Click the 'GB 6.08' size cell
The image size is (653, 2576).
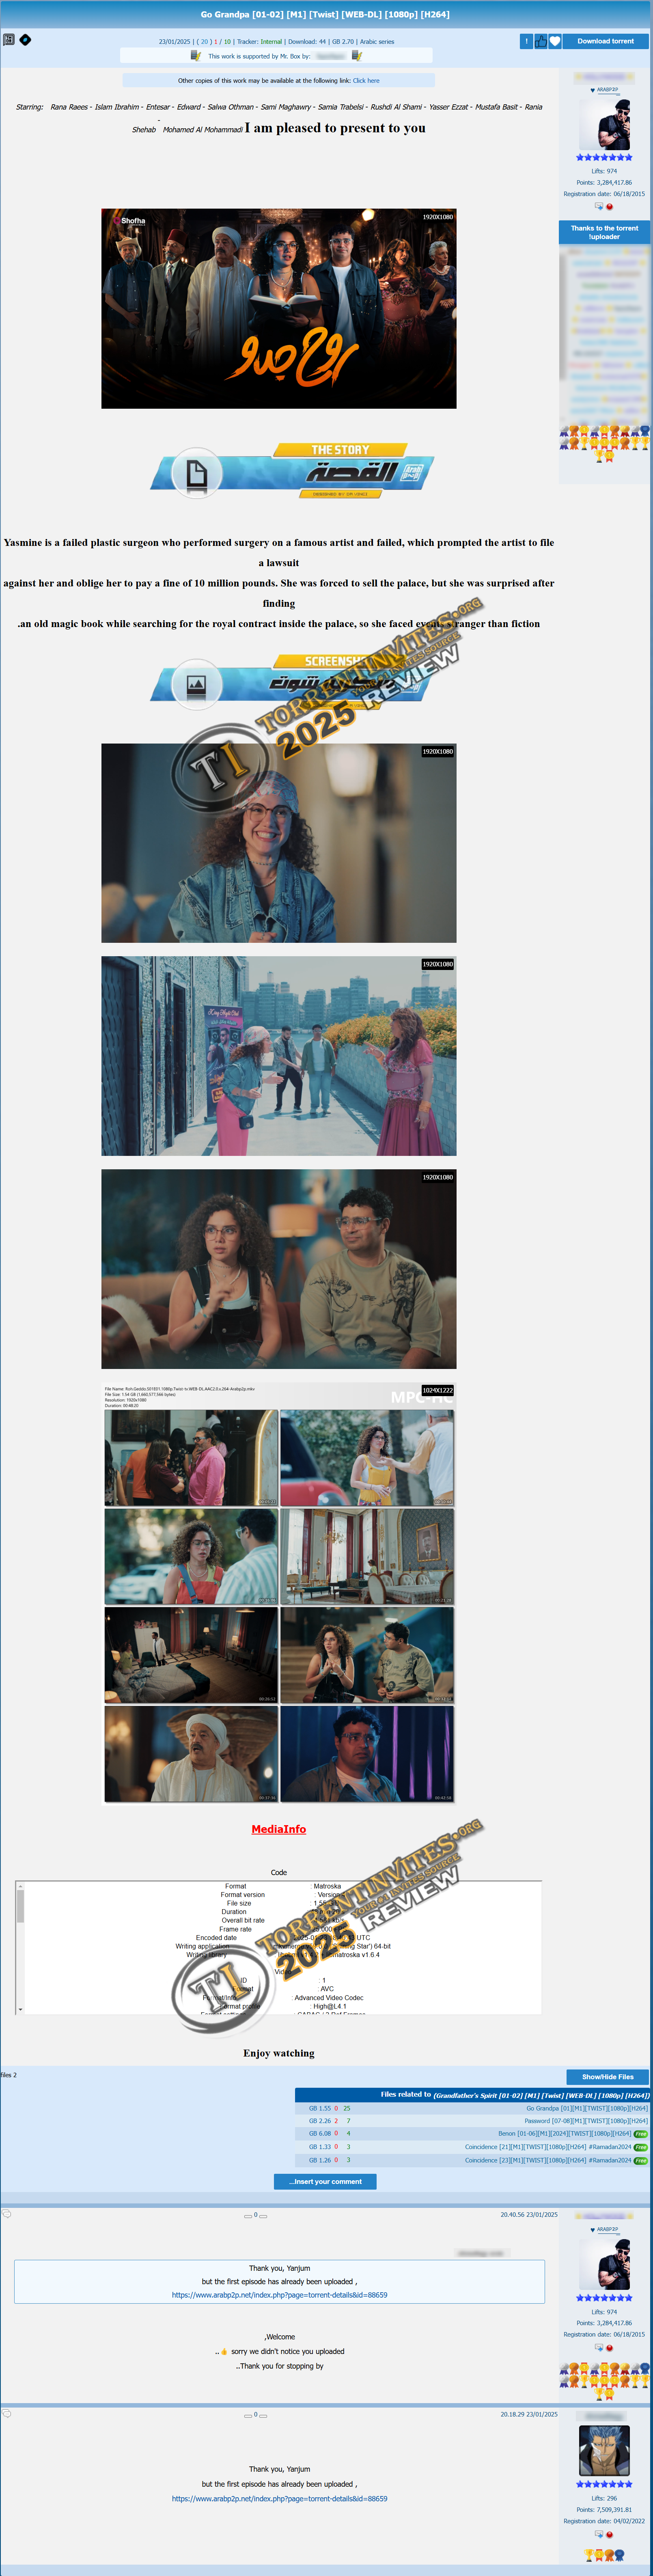(x=320, y=2134)
